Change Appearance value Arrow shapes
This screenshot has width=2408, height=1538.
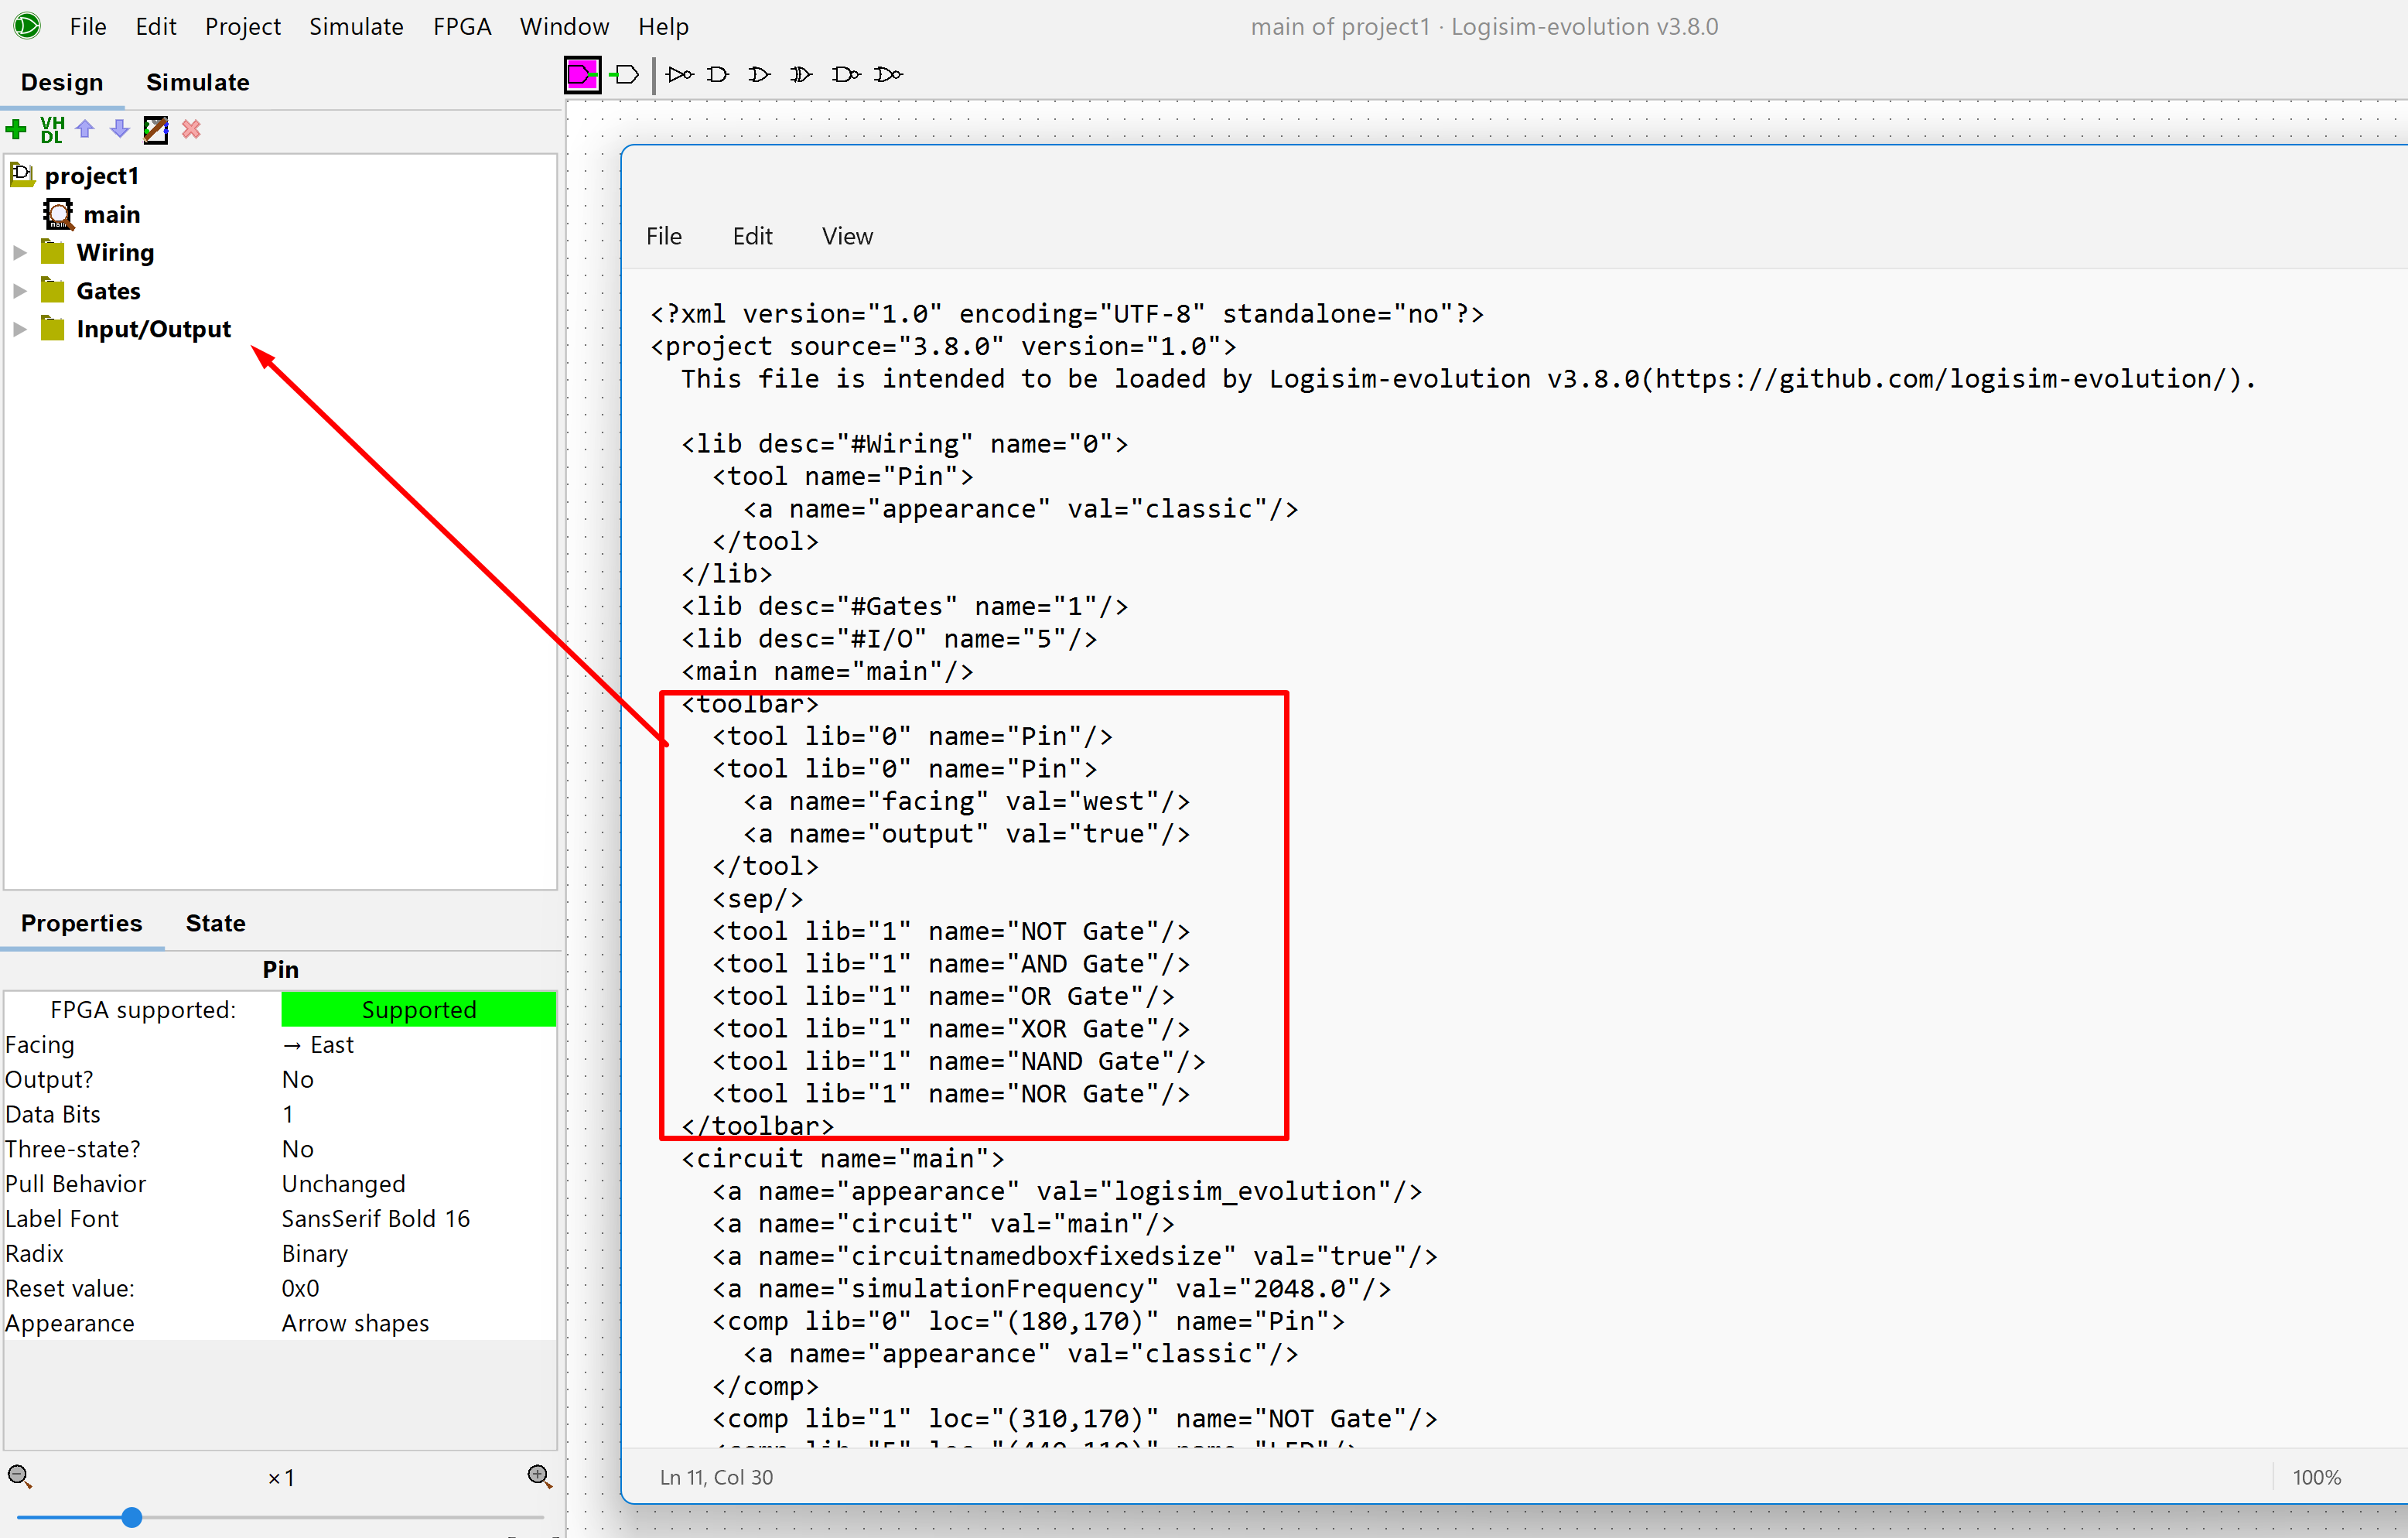pos(418,1324)
